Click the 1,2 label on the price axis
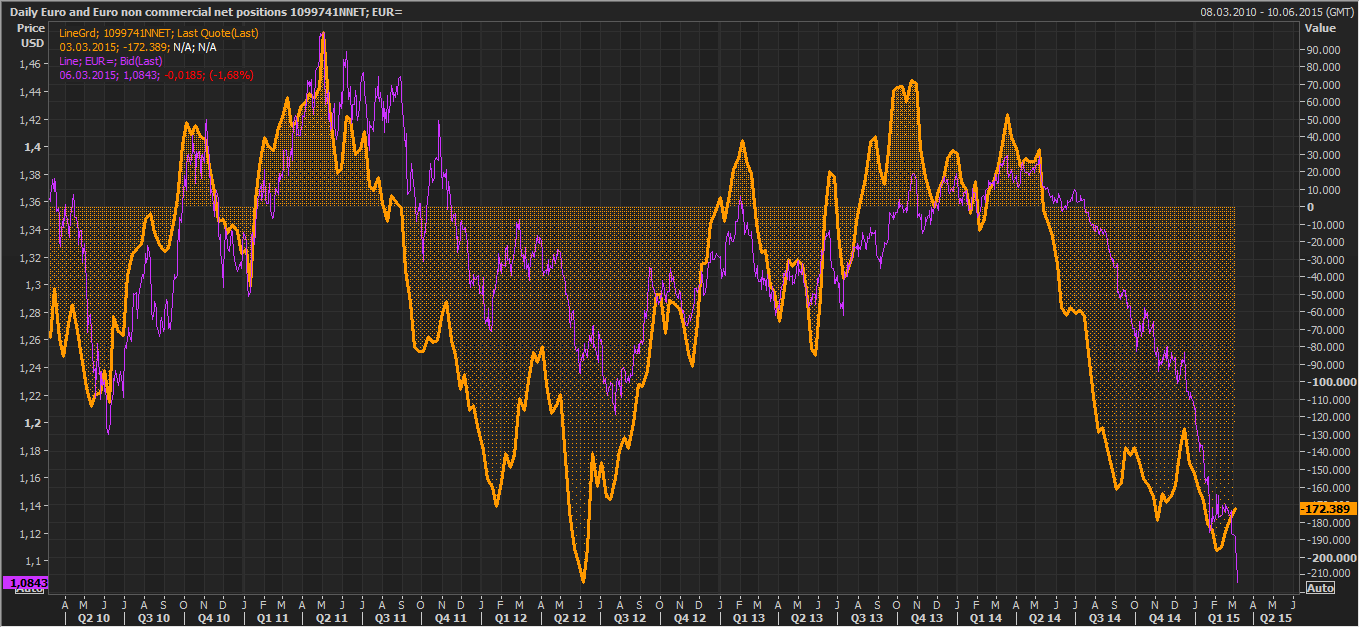The width and height of the screenshot is (1360, 628). click(x=35, y=423)
